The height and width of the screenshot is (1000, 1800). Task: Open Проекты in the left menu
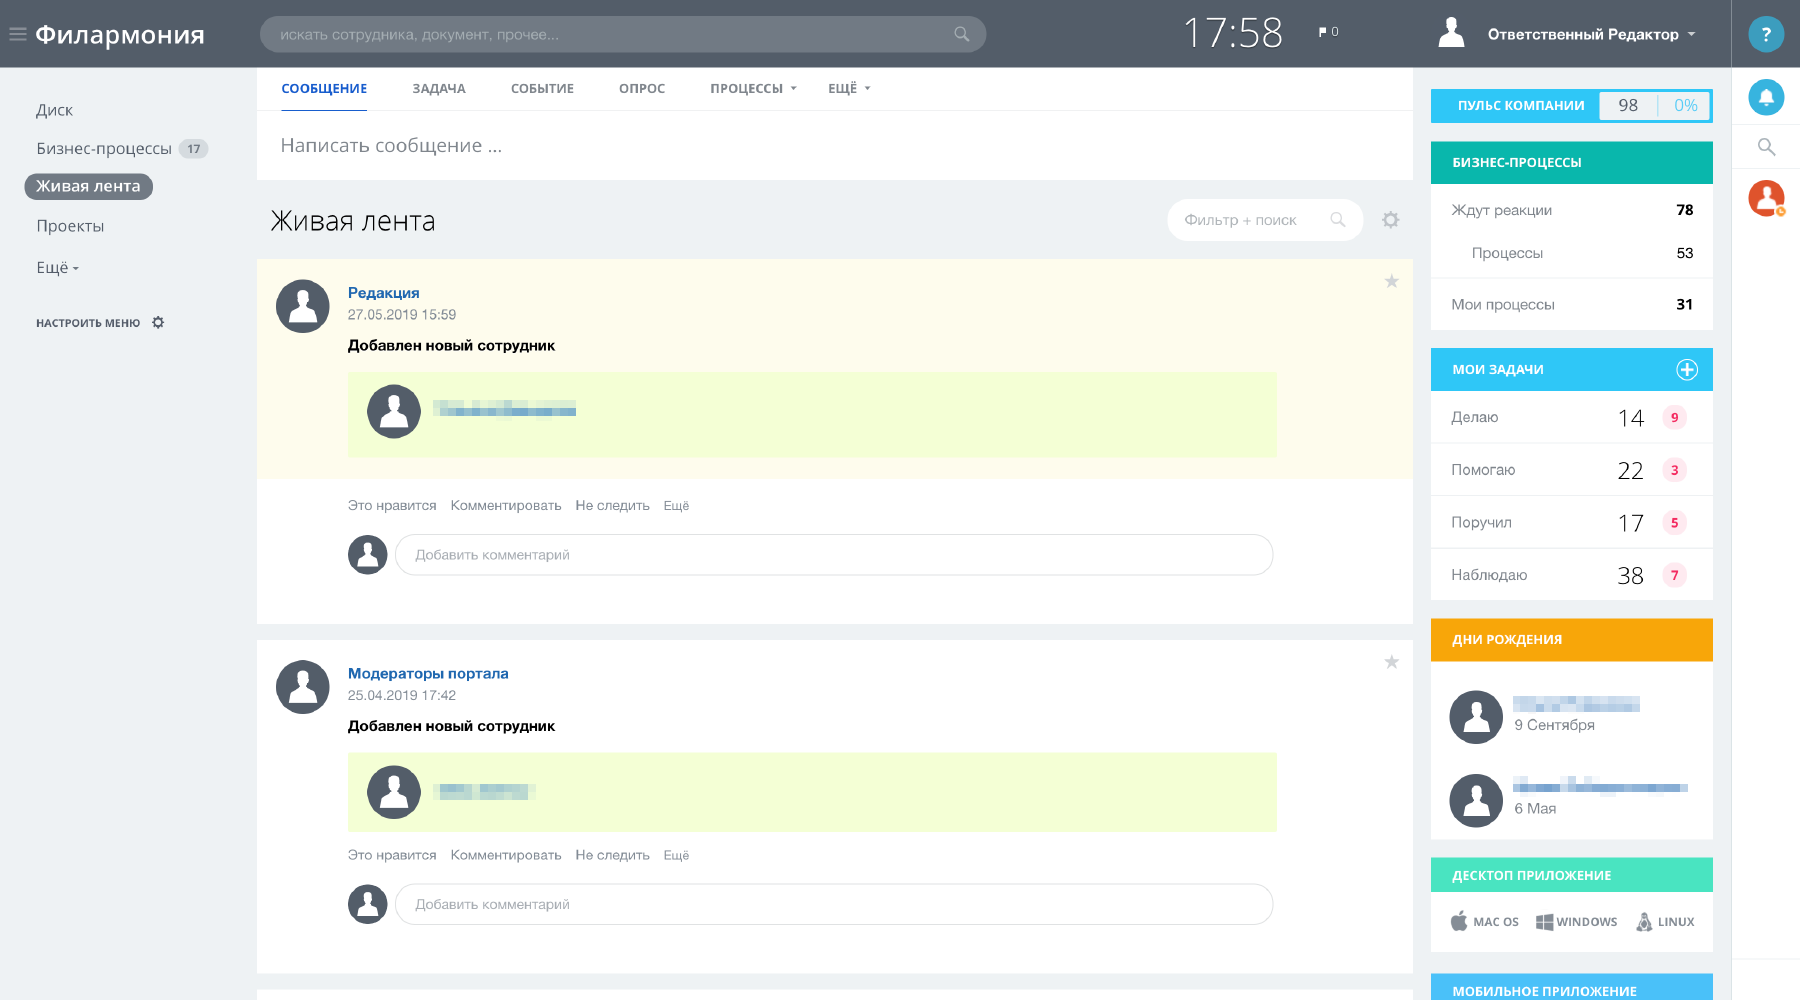click(70, 226)
